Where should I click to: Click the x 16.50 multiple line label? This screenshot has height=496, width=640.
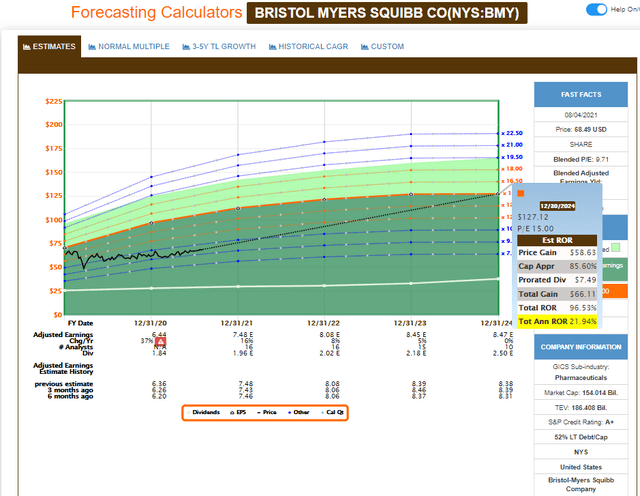coord(512,181)
